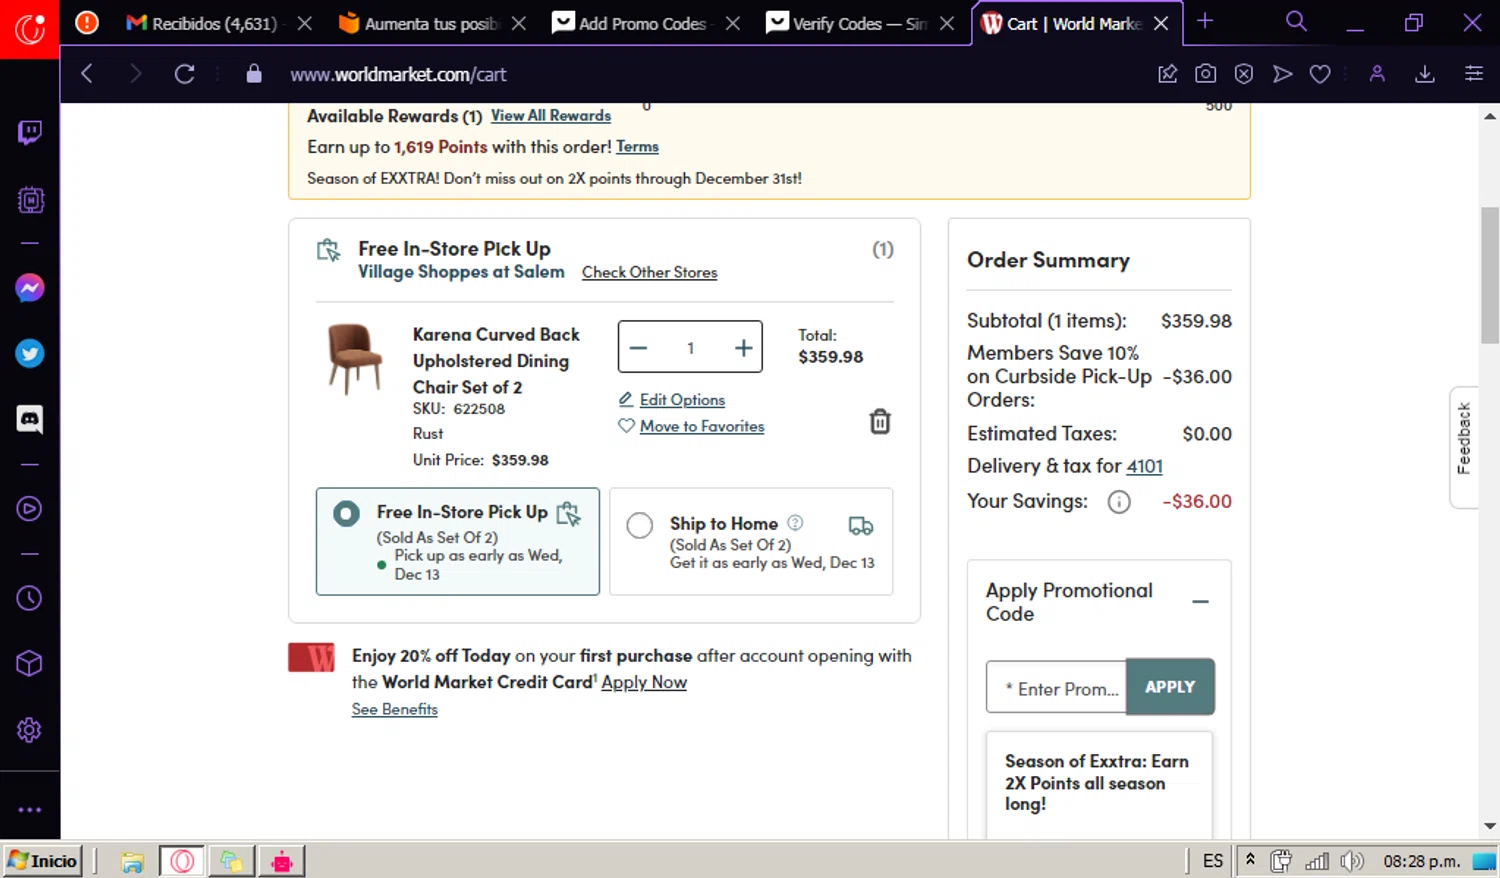Click the site security padlock icon
Viewport: 1500px width, 878px height.
[254, 74]
